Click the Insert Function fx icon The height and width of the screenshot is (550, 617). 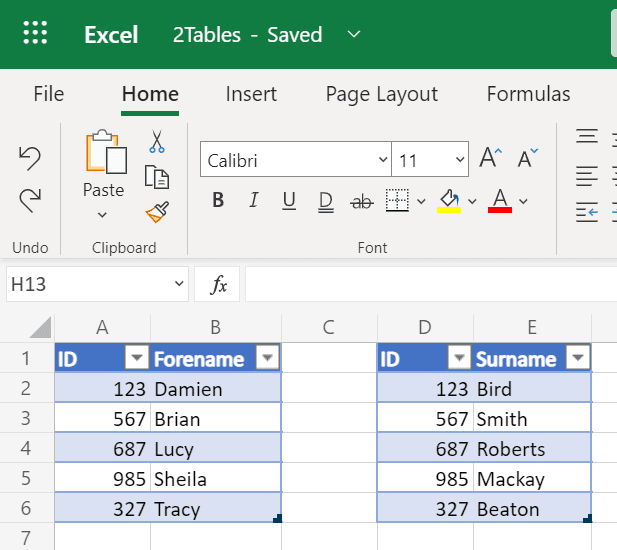tap(218, 285)
